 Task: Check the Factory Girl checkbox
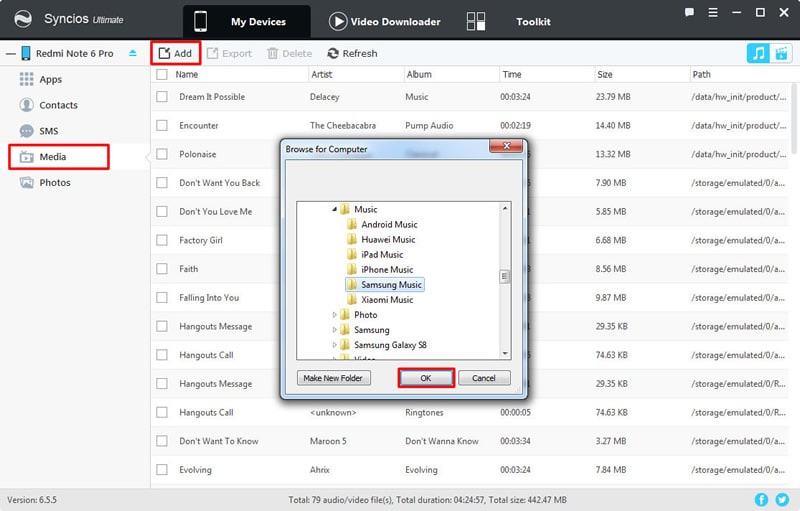(x=162, y=240)
